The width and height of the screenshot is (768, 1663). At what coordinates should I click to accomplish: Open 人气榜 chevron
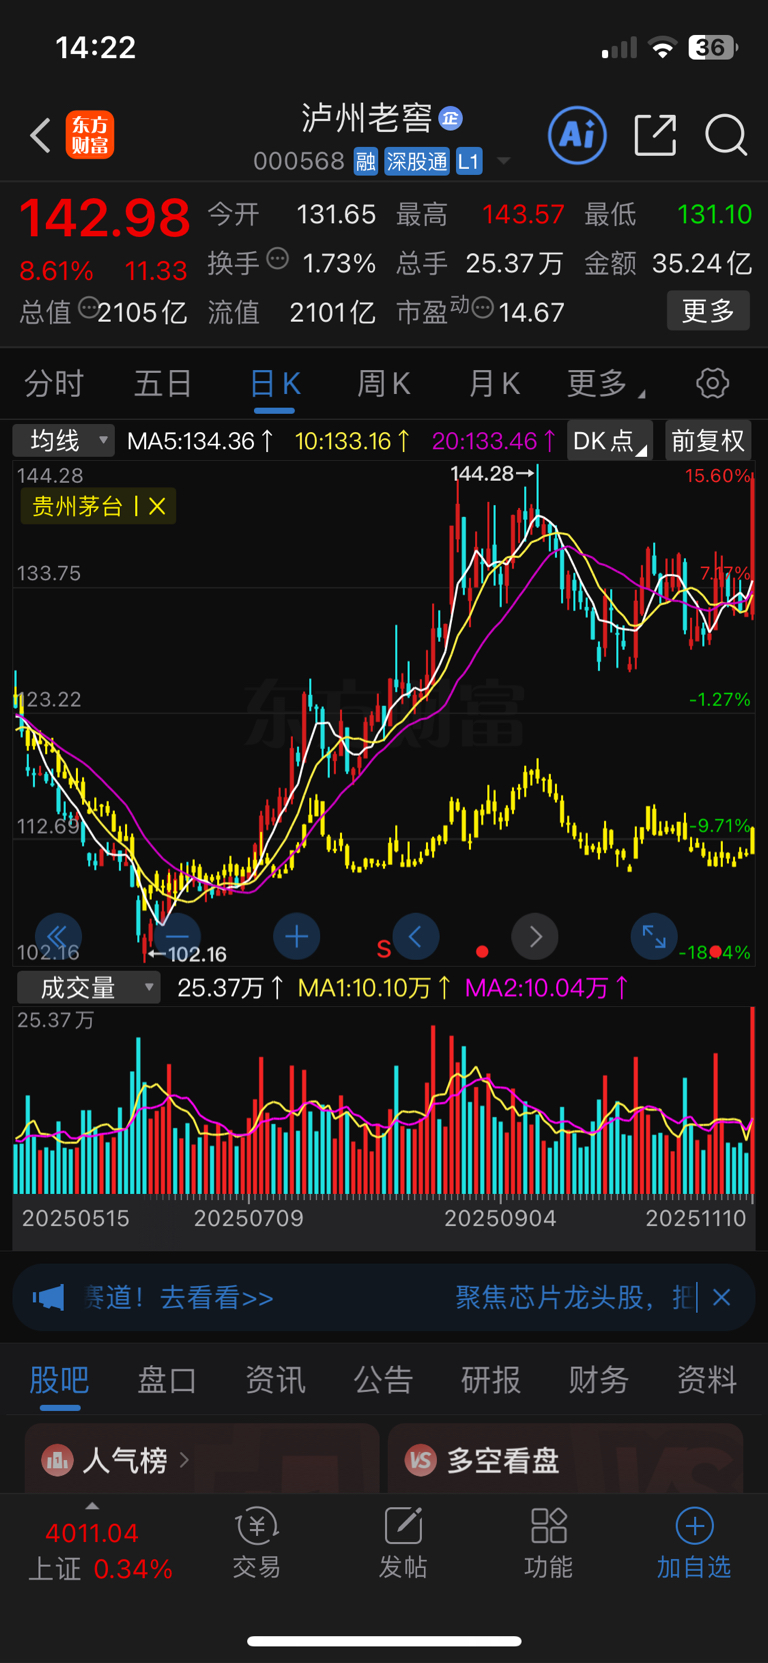[184, 1460]
